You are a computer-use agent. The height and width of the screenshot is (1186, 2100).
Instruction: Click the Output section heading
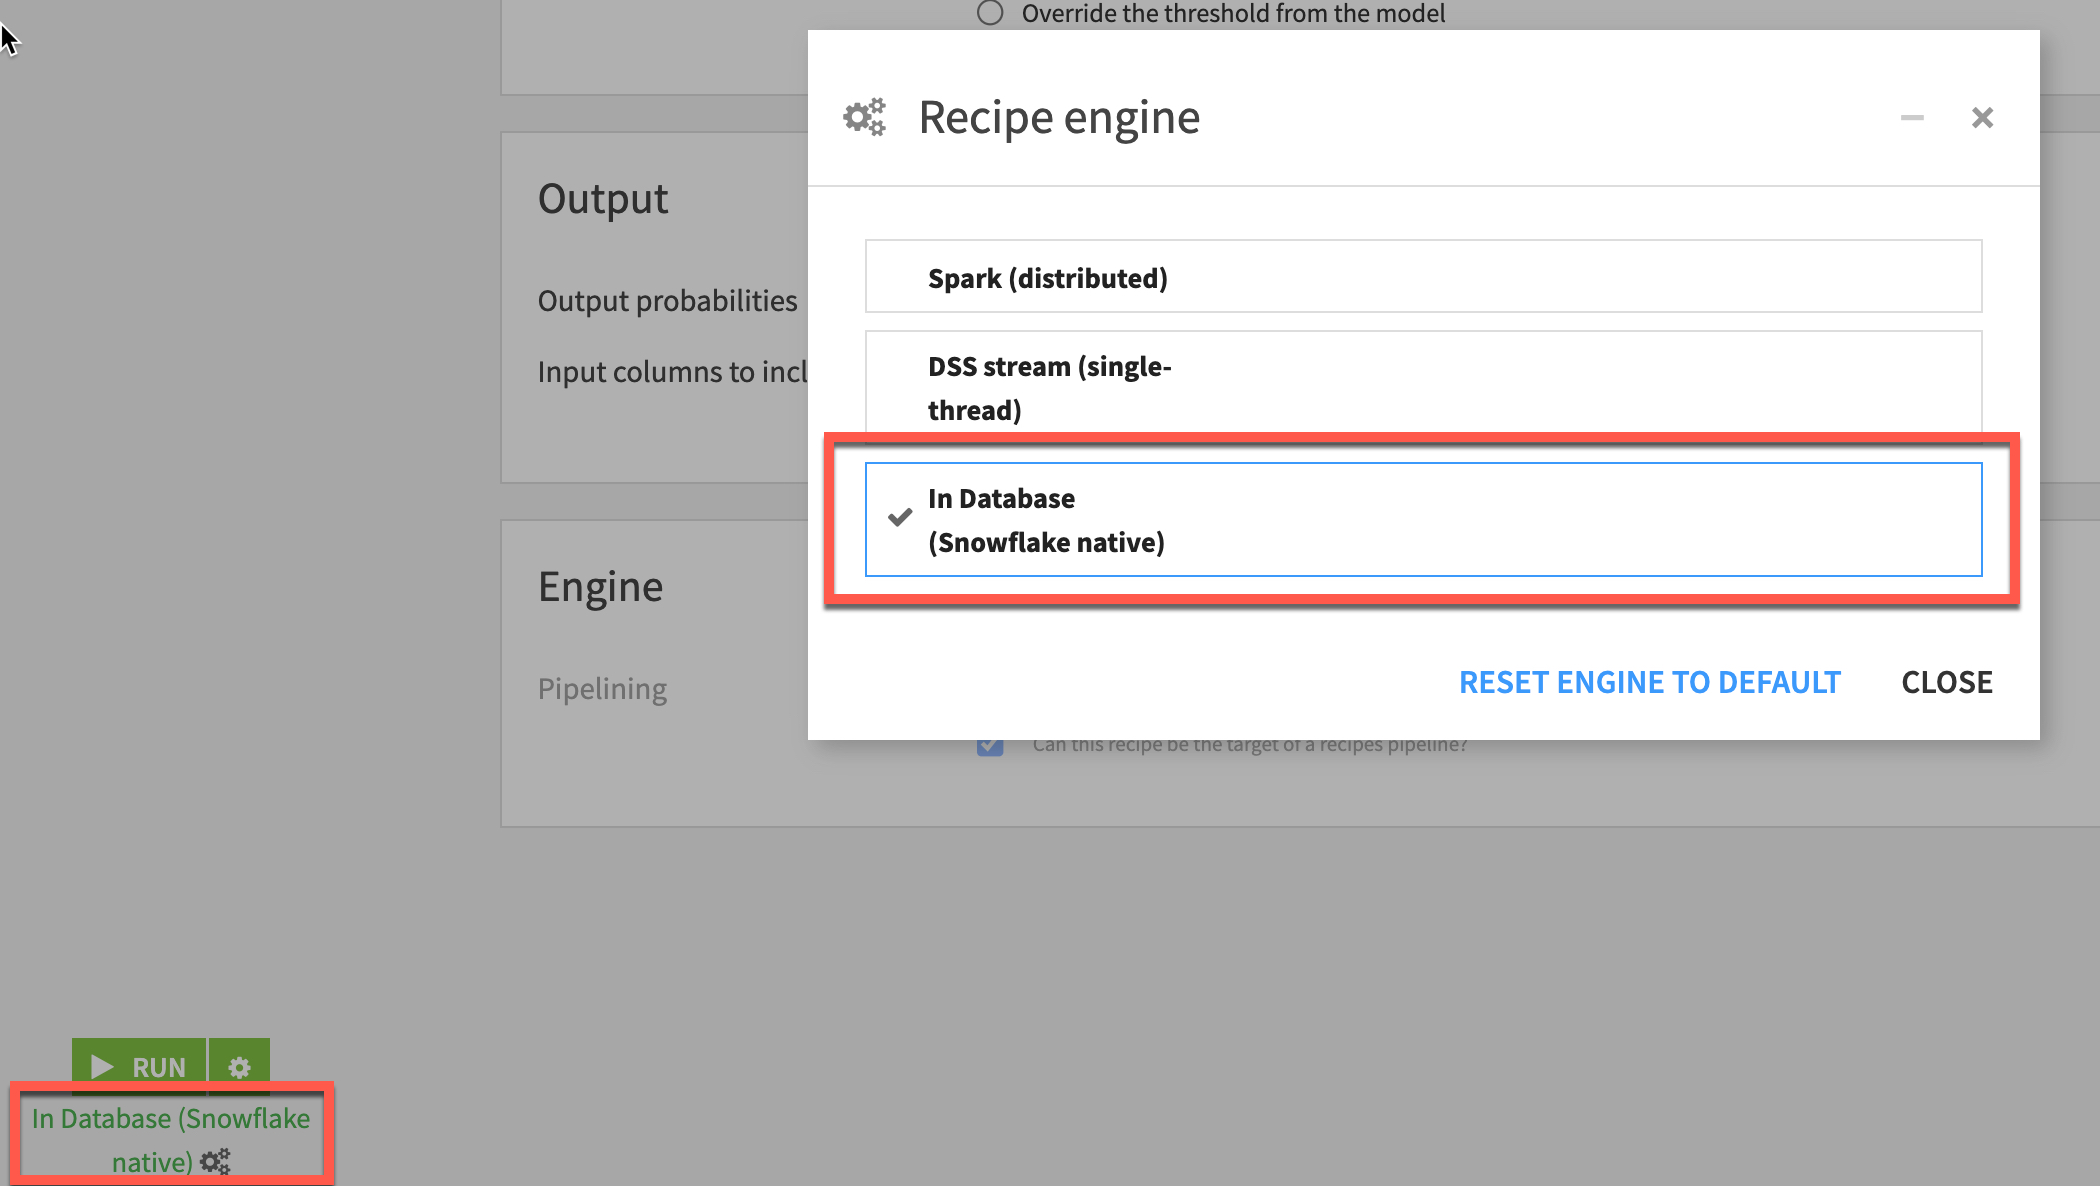pyautogui.click(x=602, y=199)
